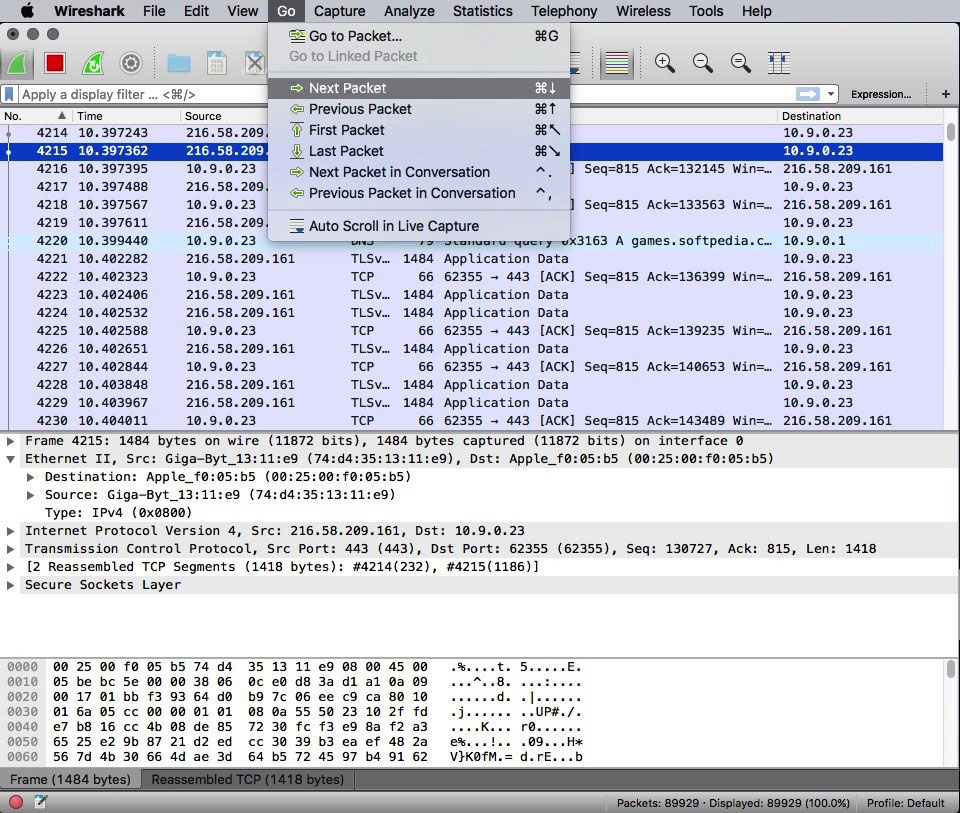Screen dimensions: 960x813
Task: Expand Transmission Control Protocol row
Action: click(10, 549)
